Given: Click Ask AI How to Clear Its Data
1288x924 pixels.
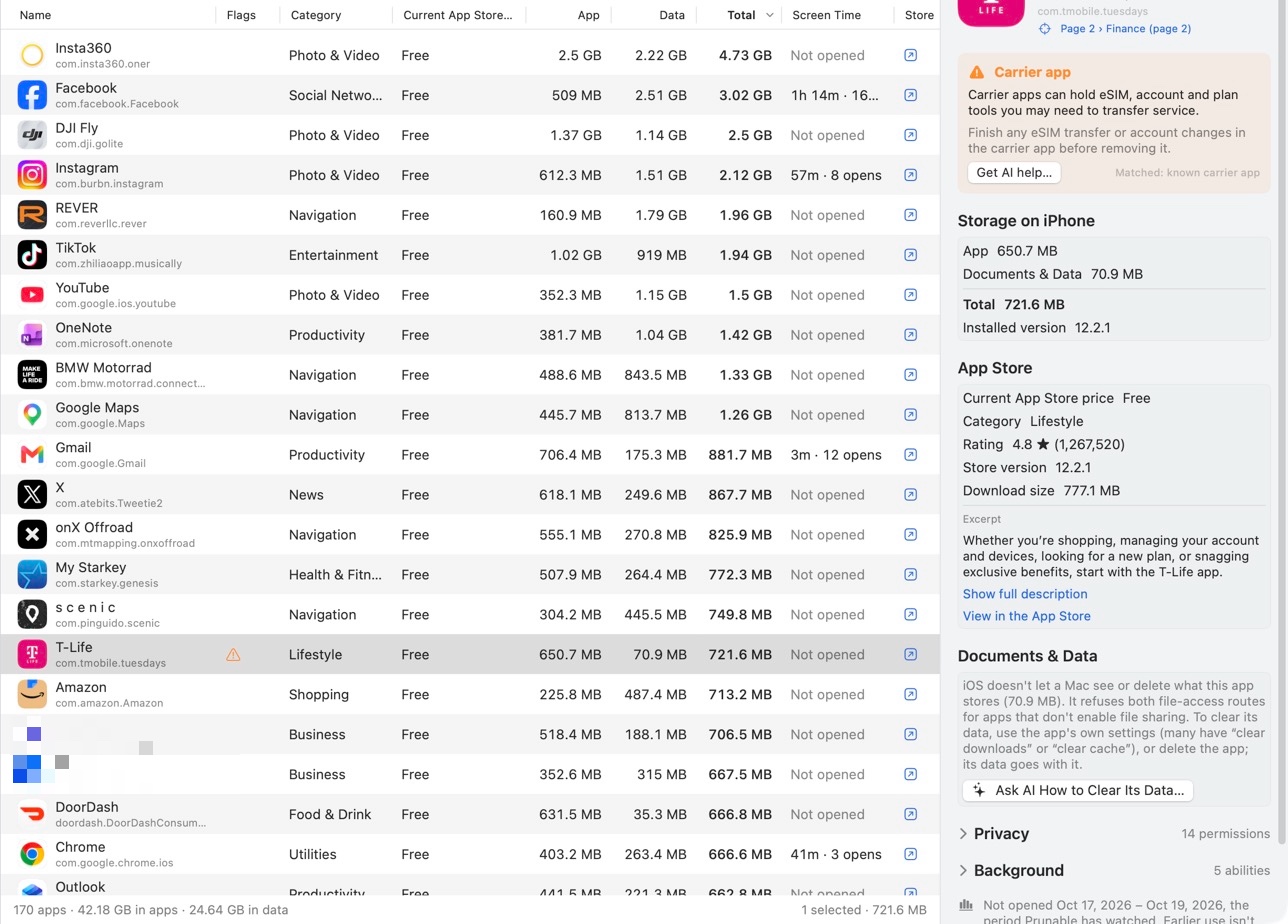Looking at the screenshot, I should click(1078, 791).
